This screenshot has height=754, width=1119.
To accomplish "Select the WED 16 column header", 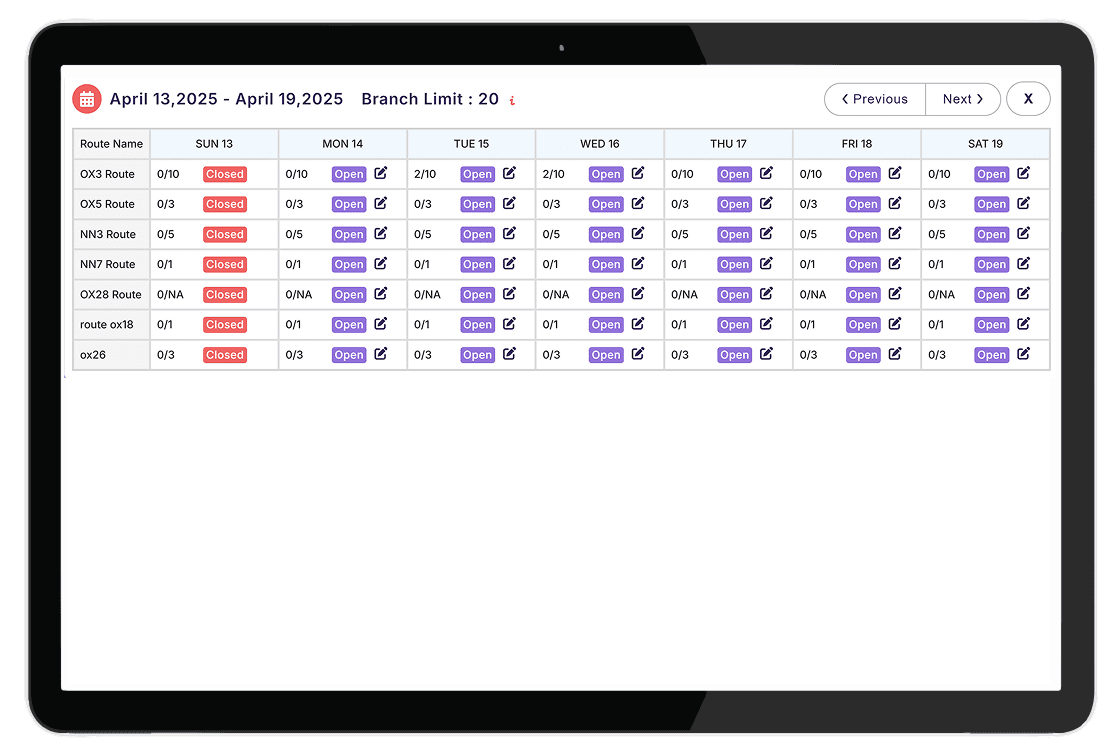I will (x=599, y=144).
